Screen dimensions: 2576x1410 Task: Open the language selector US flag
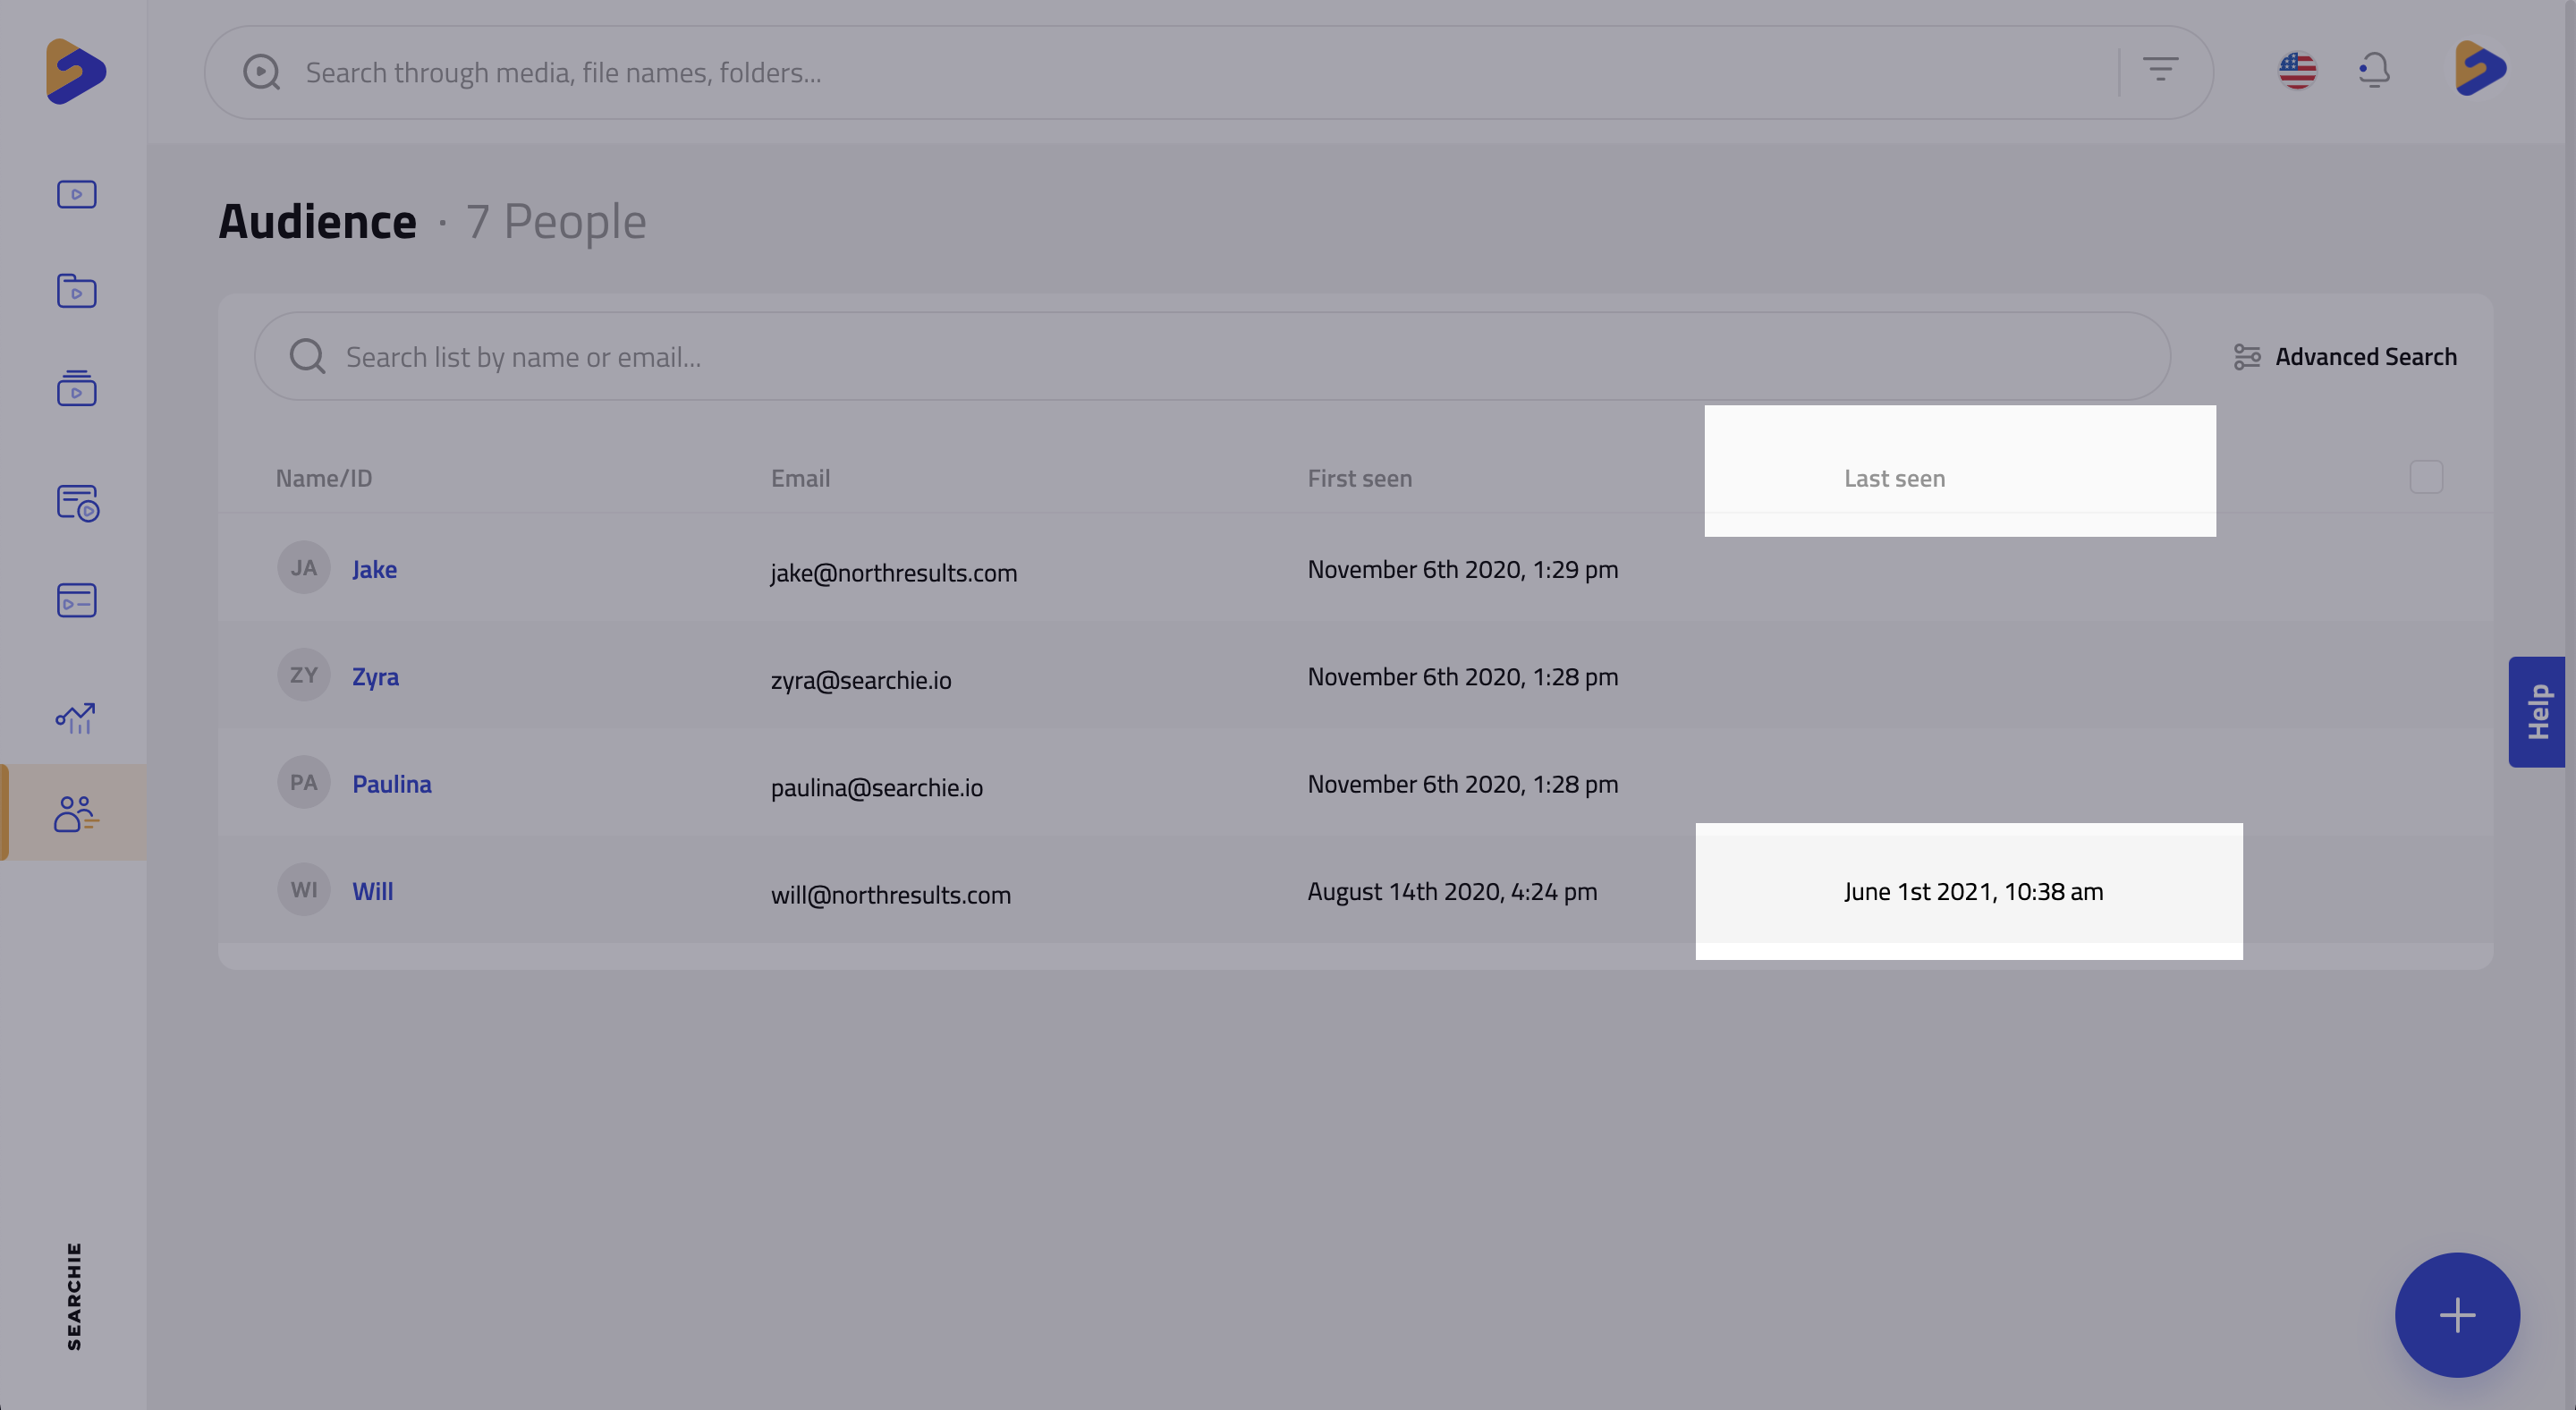coord(2297,71)
